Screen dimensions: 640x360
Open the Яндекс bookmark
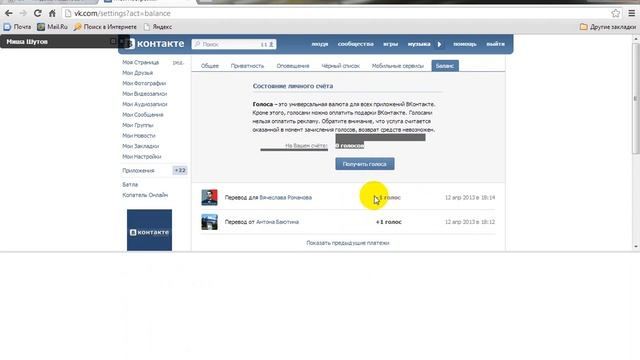[158, 27]
